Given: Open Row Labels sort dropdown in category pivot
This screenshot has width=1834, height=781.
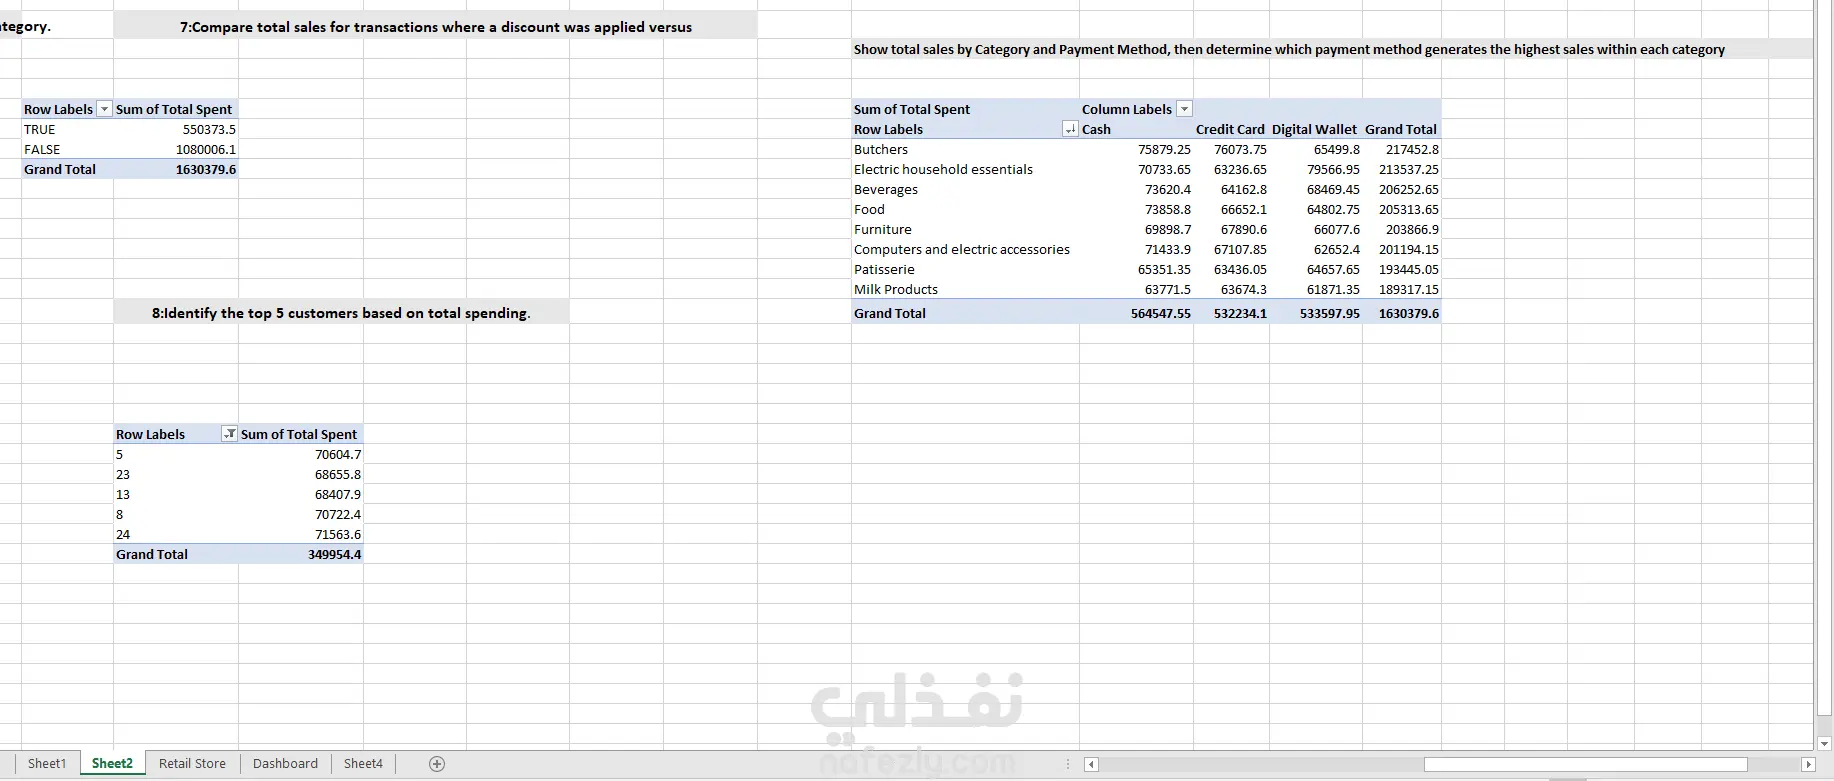Looking at the screenshot, I should [x=1070, y=129].
